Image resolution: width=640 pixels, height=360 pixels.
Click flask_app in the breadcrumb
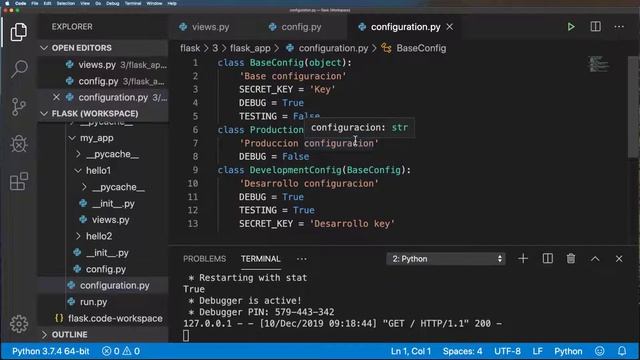click(250, 48)
